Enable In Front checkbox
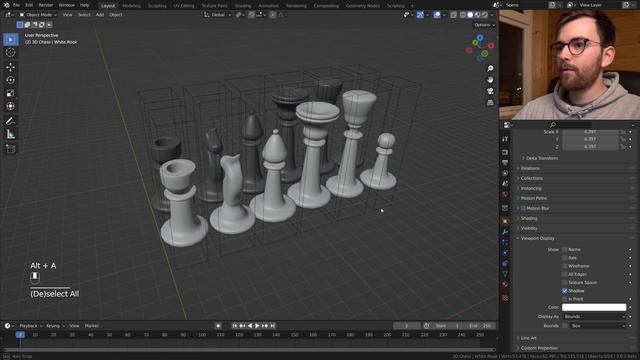 click(x=564, y=299)
